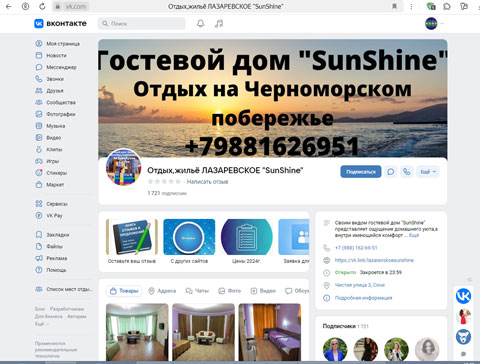Click Маркет icon in sidebar
Viewport: 480px width, 364px height.
coord(39,184)
